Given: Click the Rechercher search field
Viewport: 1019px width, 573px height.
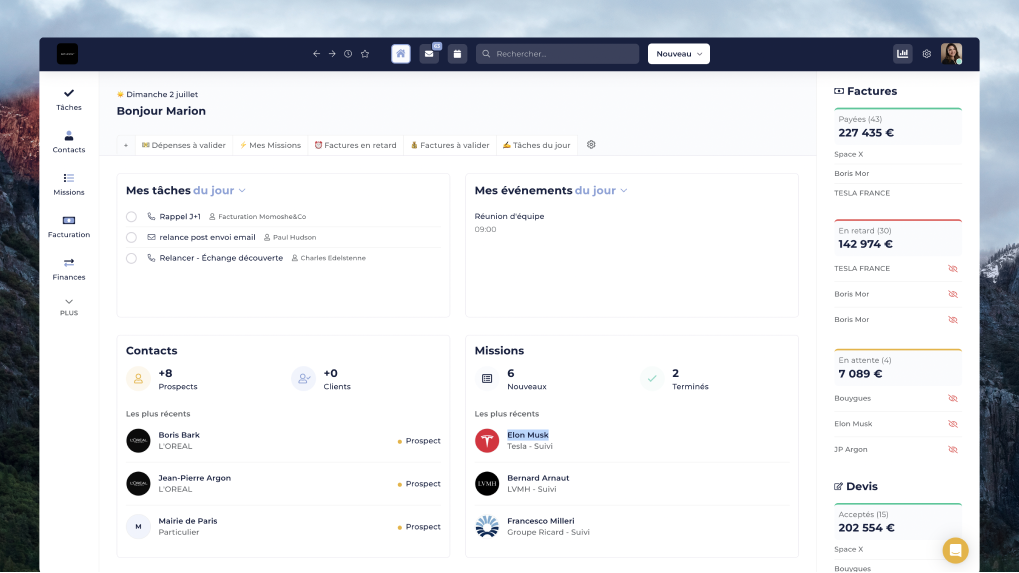Looking at the screenshot, I should [x=558, y=54].
